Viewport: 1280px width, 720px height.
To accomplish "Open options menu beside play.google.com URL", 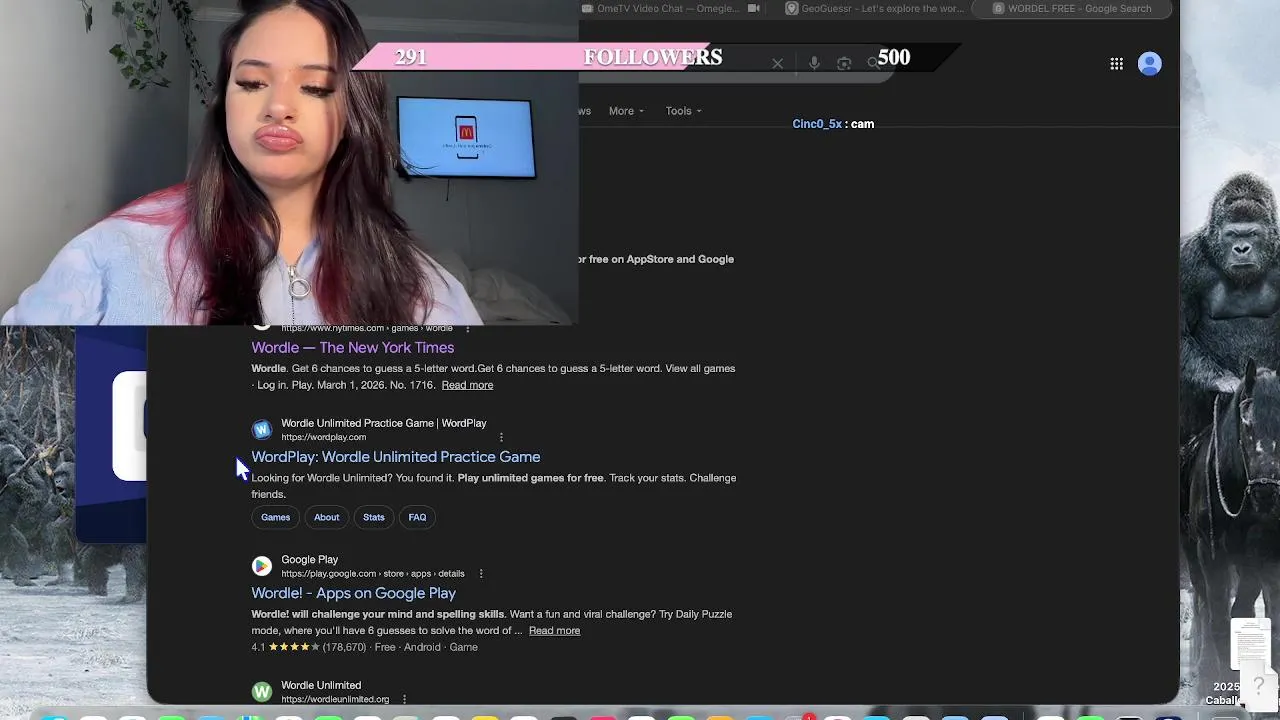I will point(481,574).
